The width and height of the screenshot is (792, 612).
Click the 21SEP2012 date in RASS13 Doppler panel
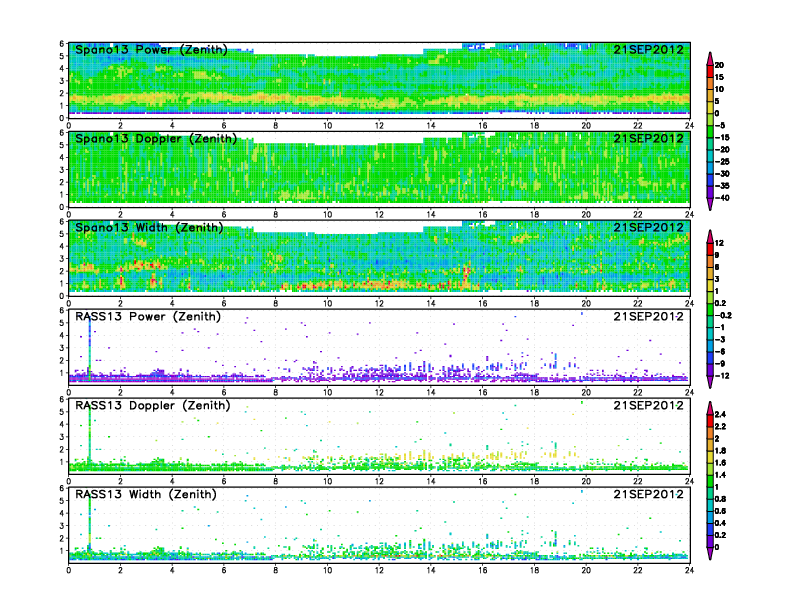point(649,405)
